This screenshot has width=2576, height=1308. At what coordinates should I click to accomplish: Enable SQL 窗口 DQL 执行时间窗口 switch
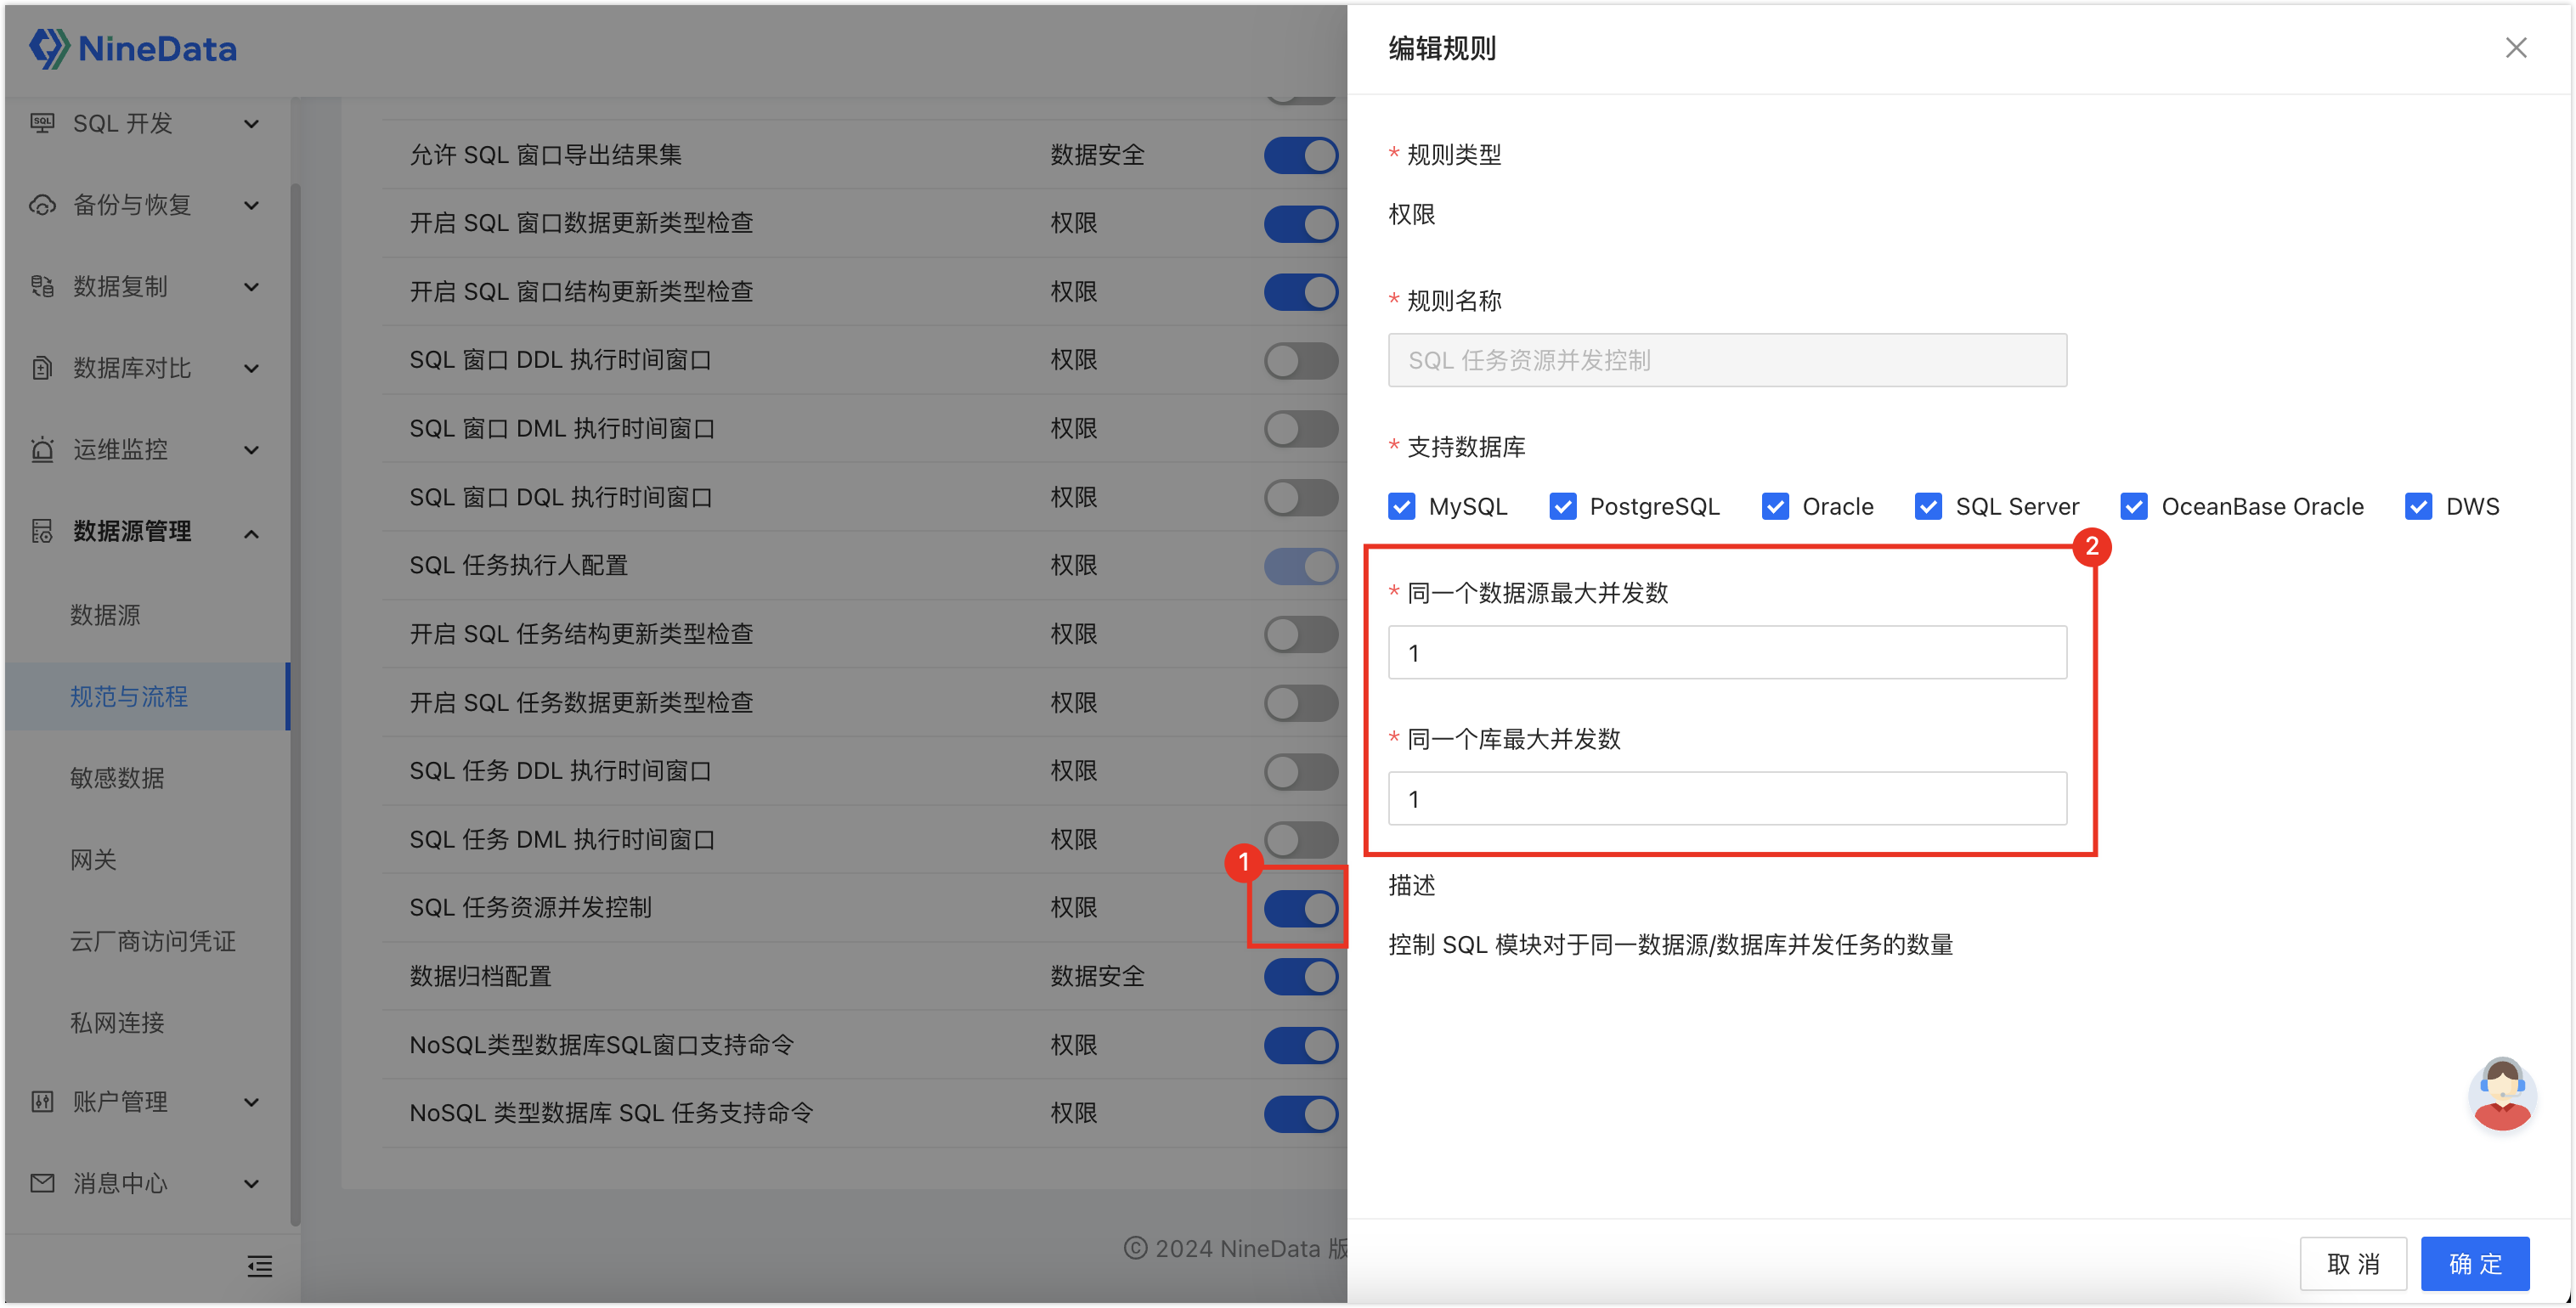1301,497
